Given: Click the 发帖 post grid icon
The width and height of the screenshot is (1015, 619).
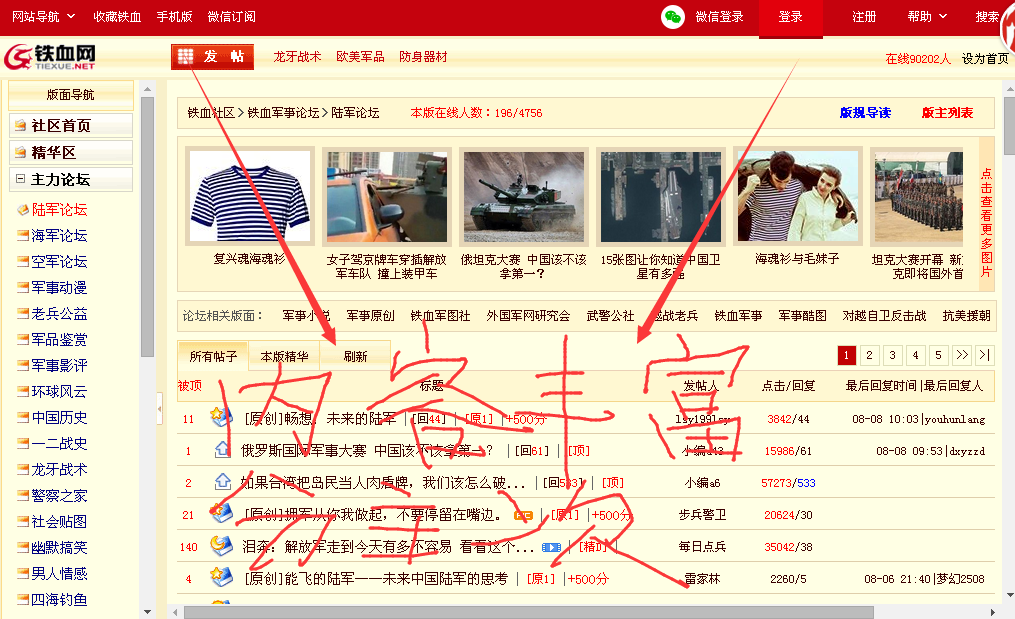Looking at the screenshot, I should (x=185, y=57).
